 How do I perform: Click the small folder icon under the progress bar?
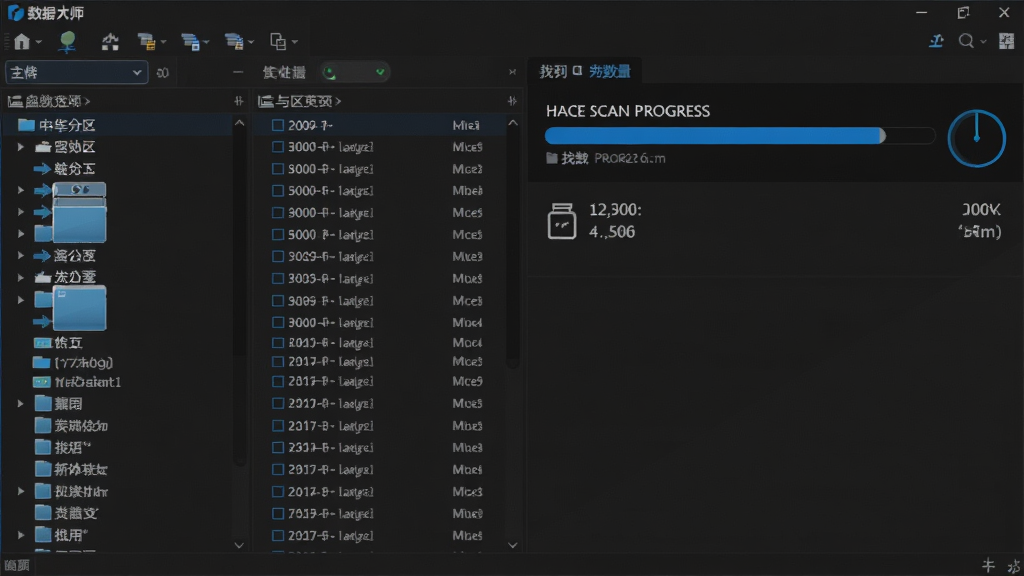coord(552,158)
